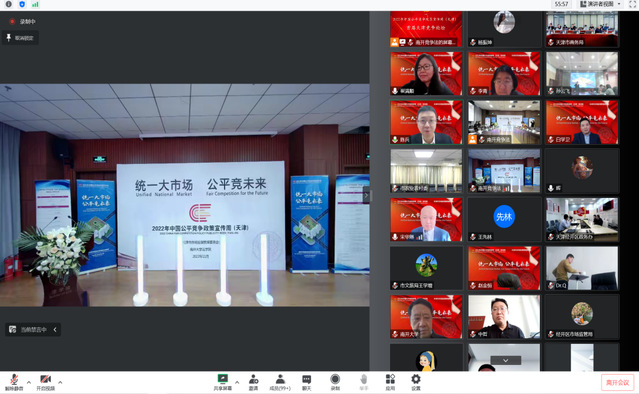
Task: Open the 演讲者视图 speaker view dropdown
Action: click(601, 4)
